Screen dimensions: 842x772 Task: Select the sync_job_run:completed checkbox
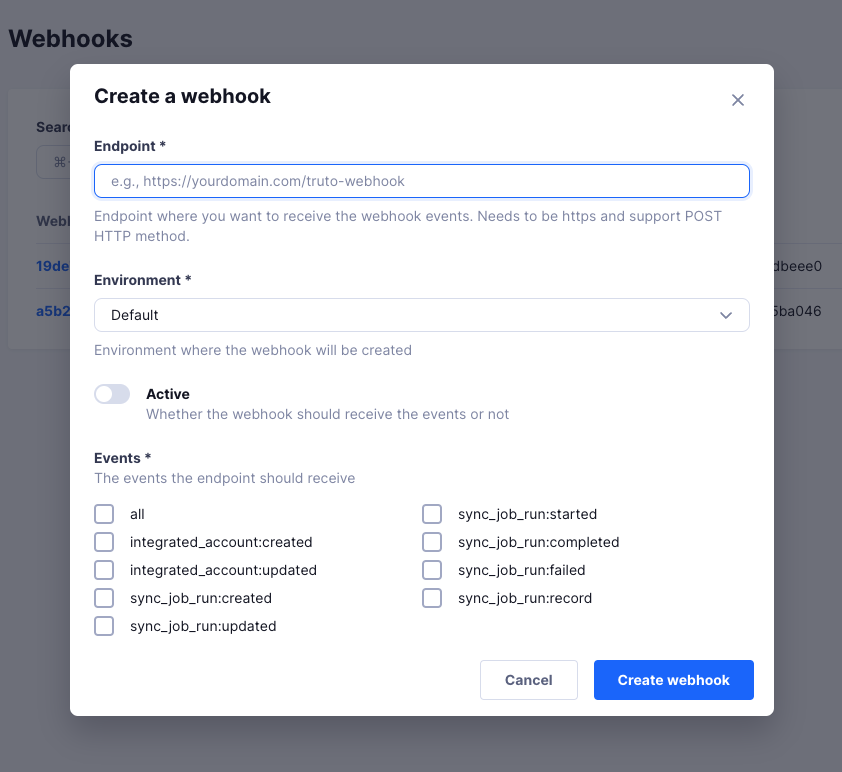432,542
